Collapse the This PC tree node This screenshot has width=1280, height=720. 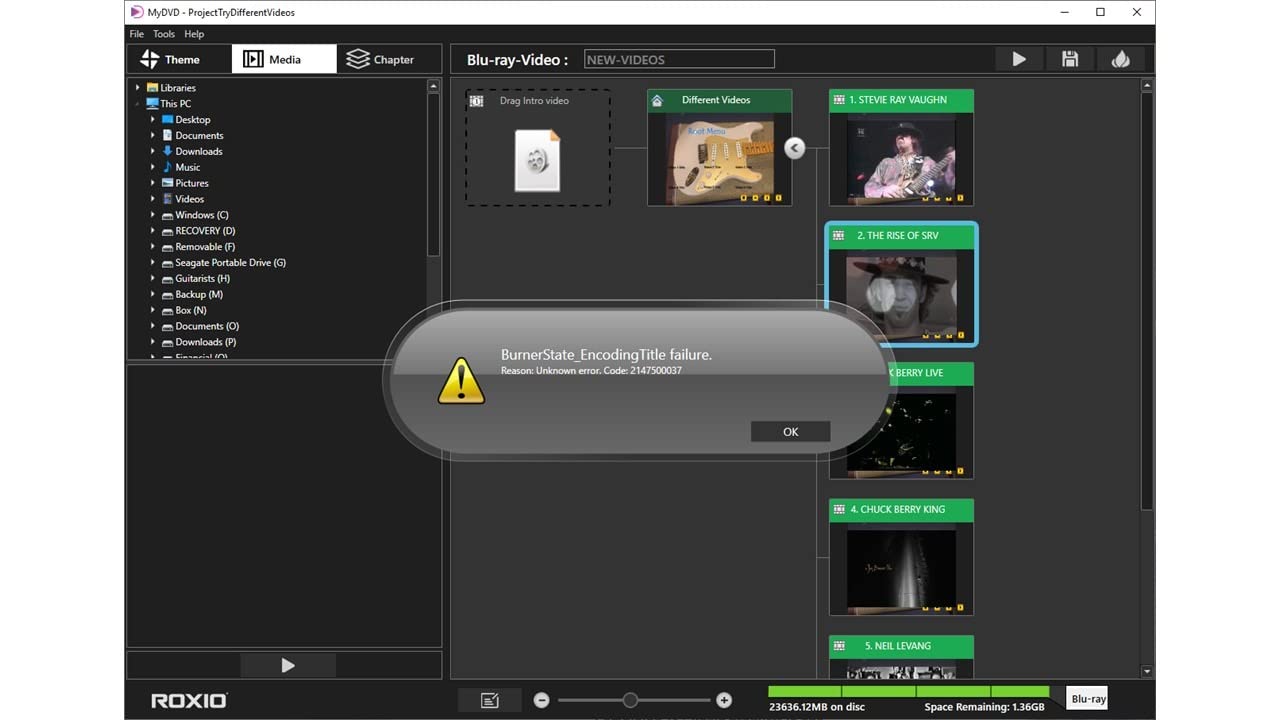tap(137, 103)
